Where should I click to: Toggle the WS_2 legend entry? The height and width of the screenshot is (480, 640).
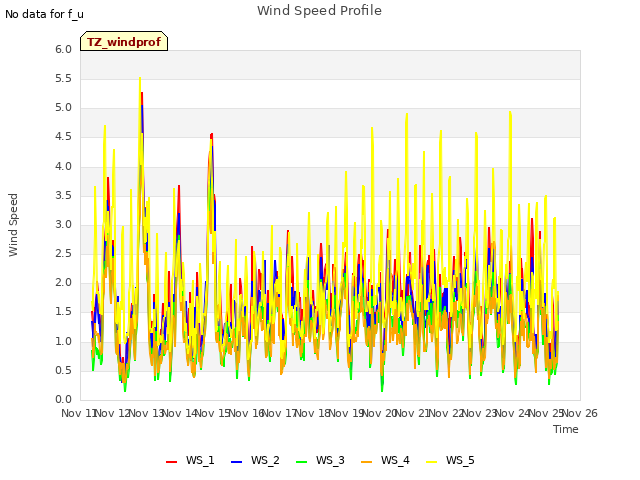[255, 460]
